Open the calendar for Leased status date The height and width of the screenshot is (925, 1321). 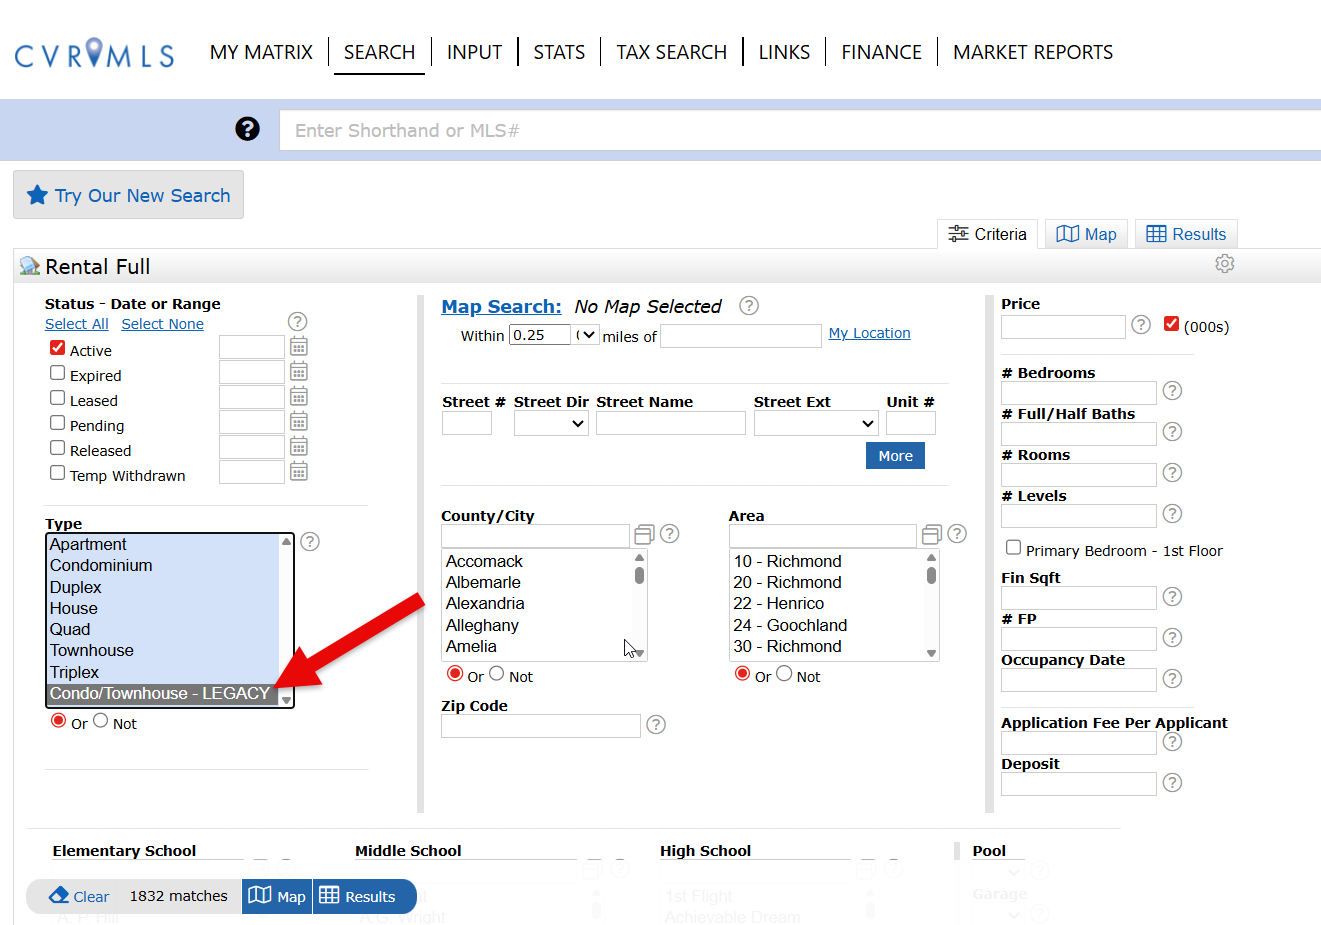[x=299, y=397]
